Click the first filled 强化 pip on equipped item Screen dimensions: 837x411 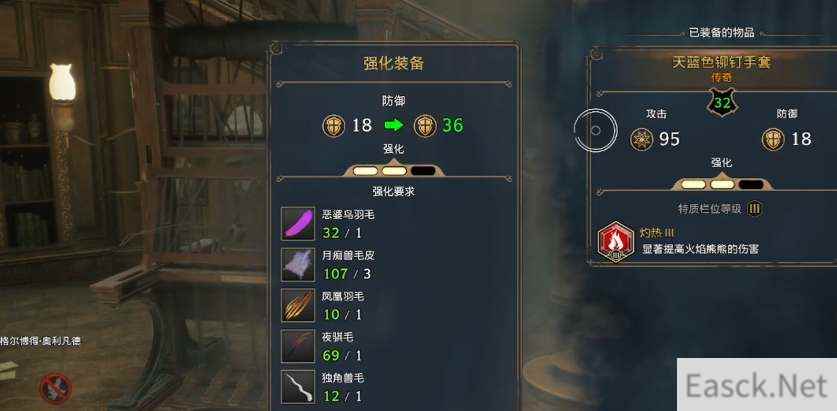coord(693,184)
